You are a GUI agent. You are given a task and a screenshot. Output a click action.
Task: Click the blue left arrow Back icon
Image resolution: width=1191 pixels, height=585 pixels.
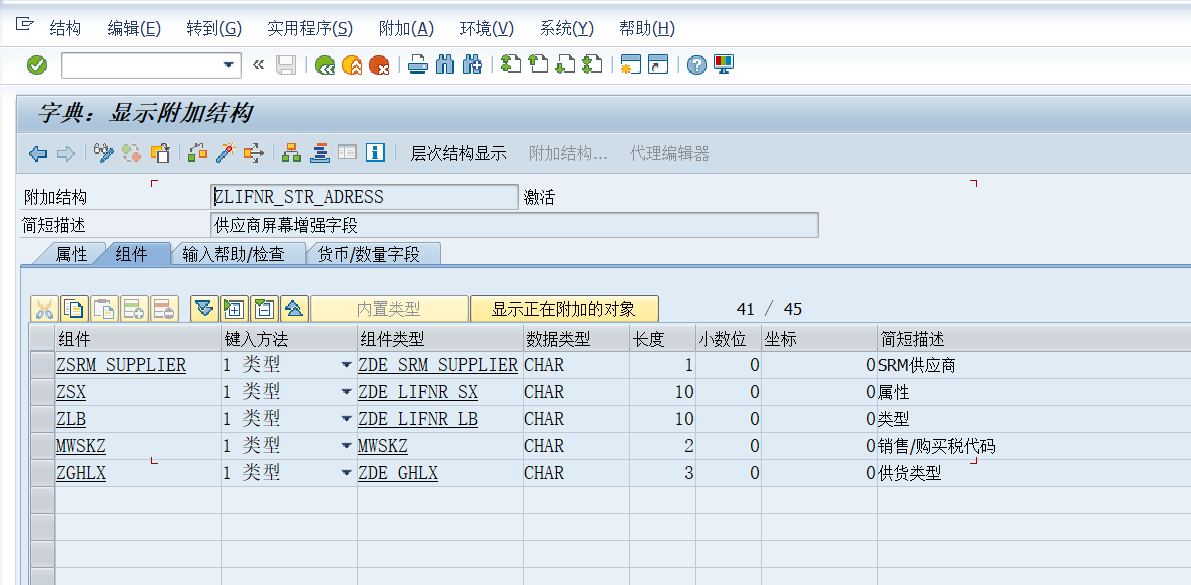(x=38, y=153)
